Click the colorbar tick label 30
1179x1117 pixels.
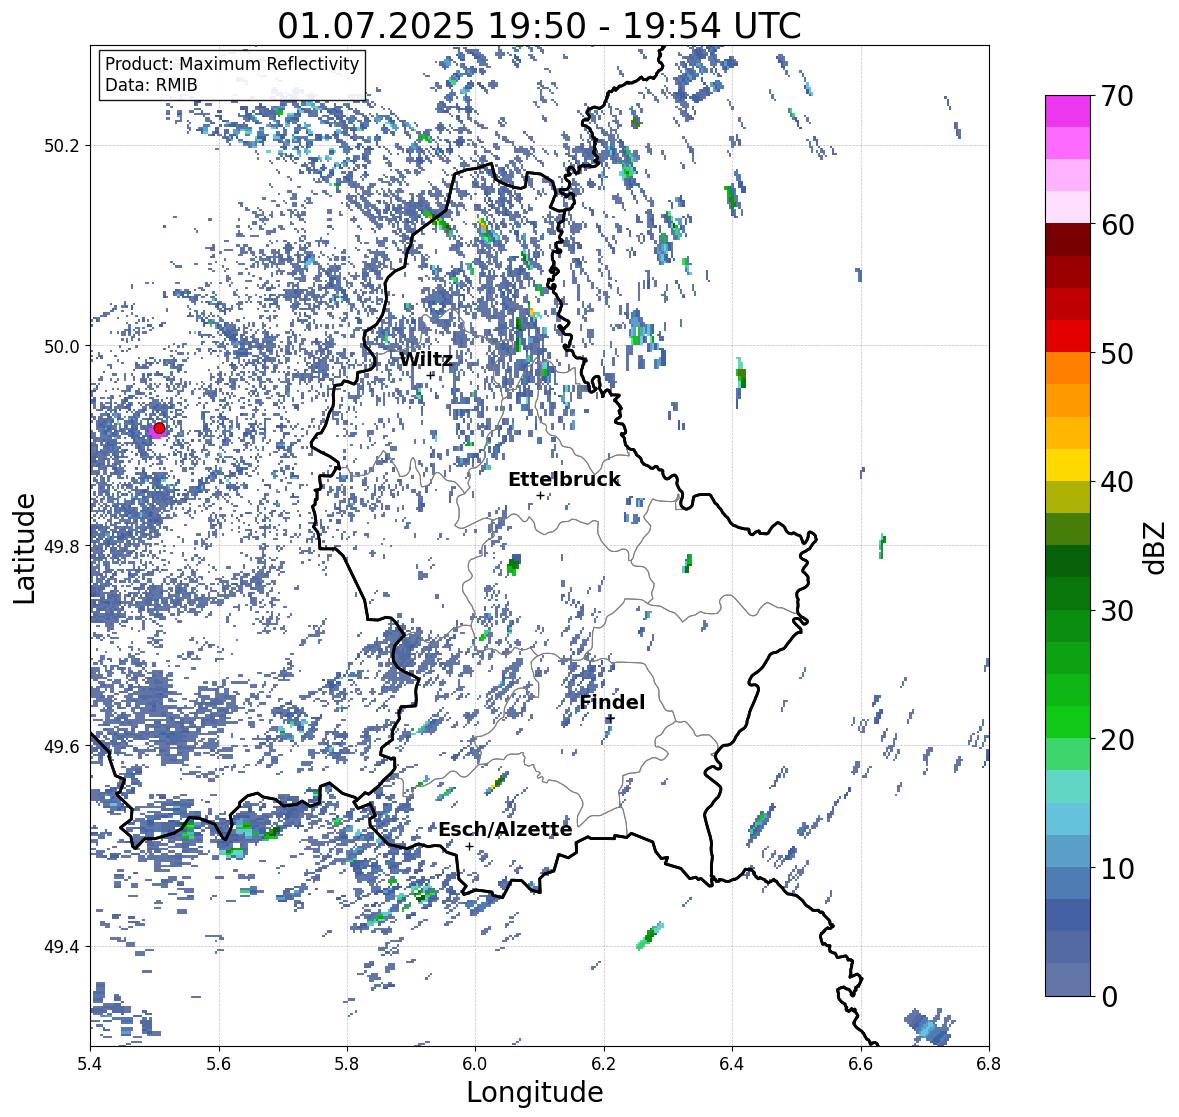click(1117, 611)
